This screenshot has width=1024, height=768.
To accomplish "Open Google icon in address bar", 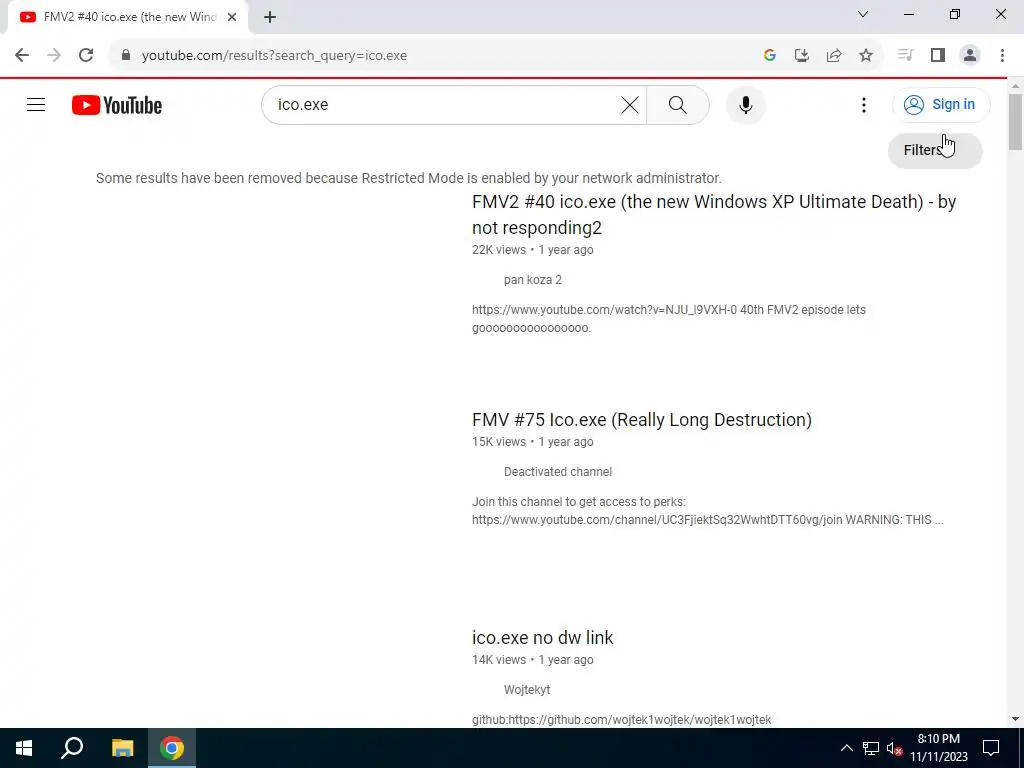I will (769, 56).
